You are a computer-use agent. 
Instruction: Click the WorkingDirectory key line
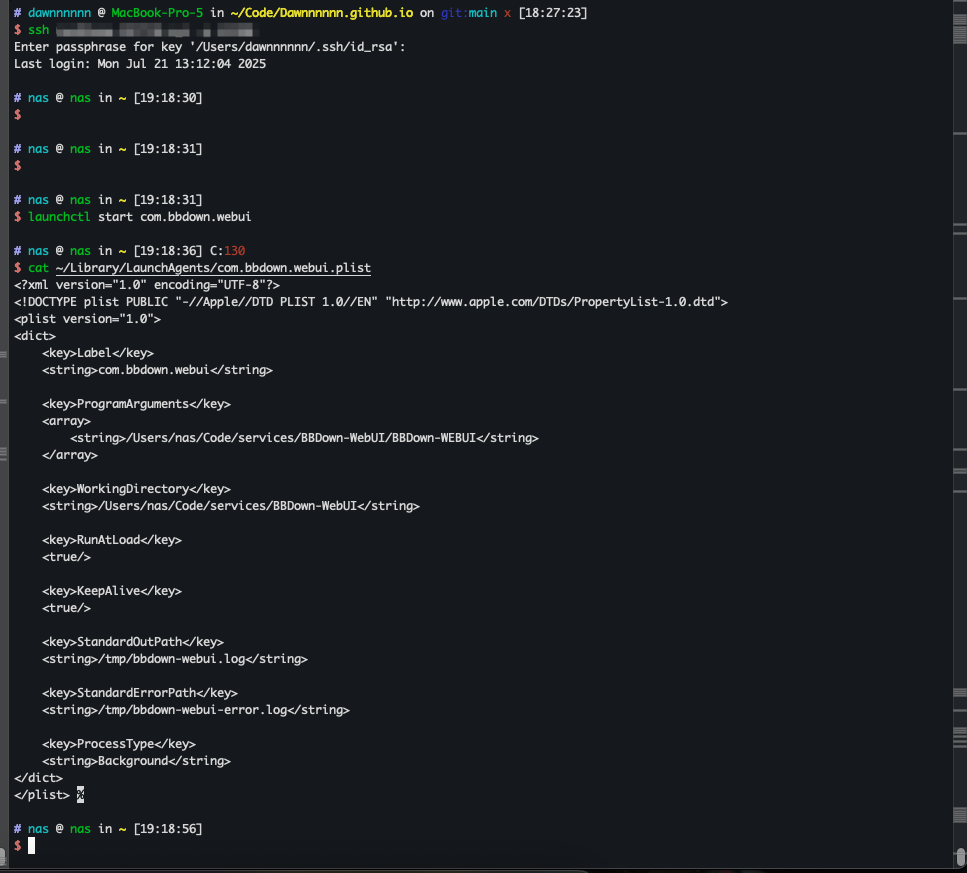coord(136,489)
